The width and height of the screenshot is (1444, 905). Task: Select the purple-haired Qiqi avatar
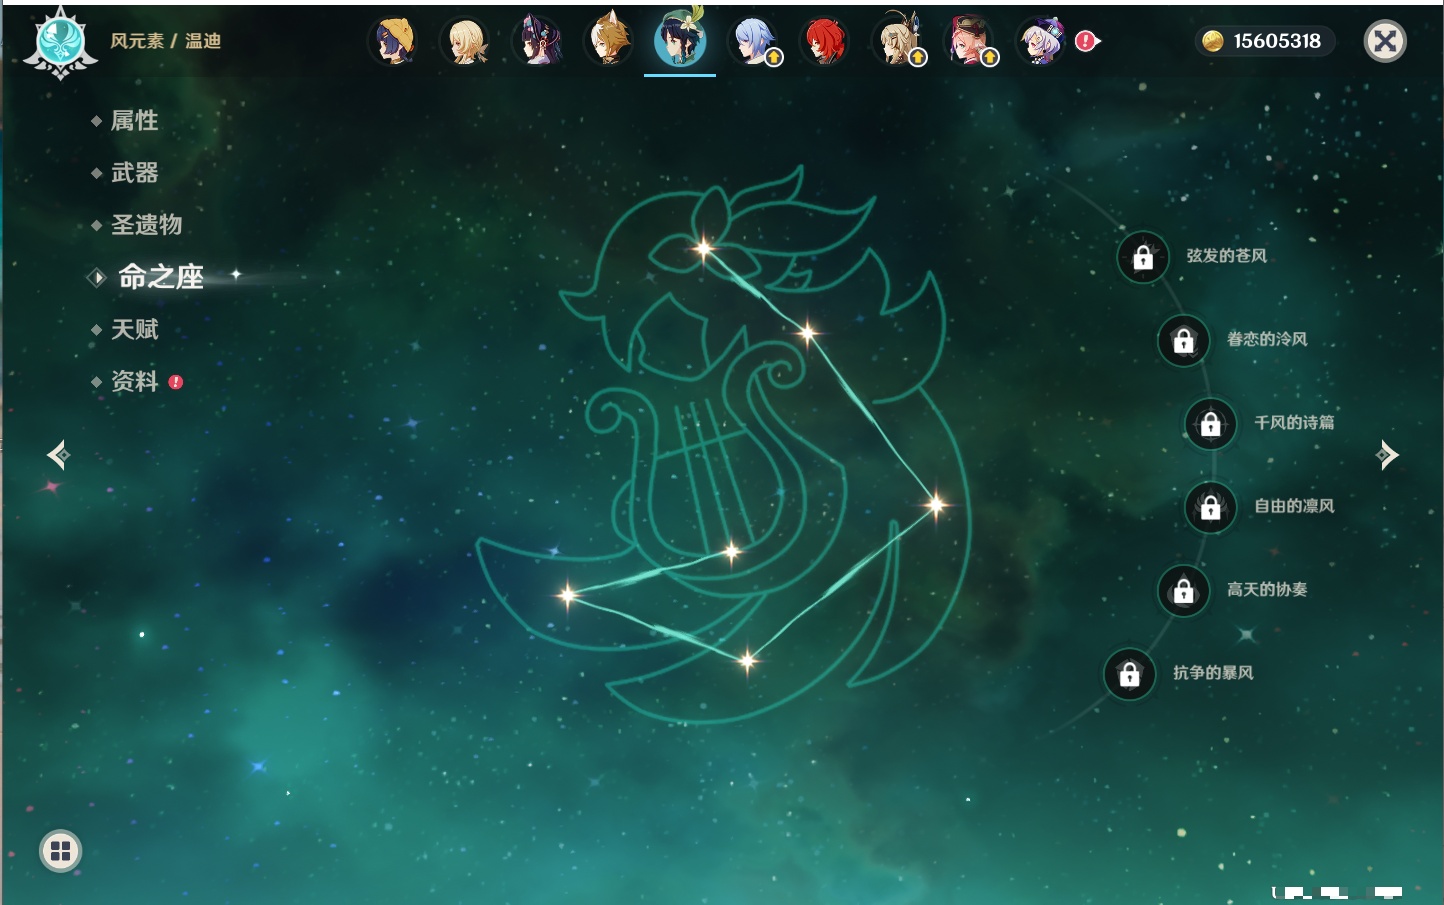point(1041,42)
